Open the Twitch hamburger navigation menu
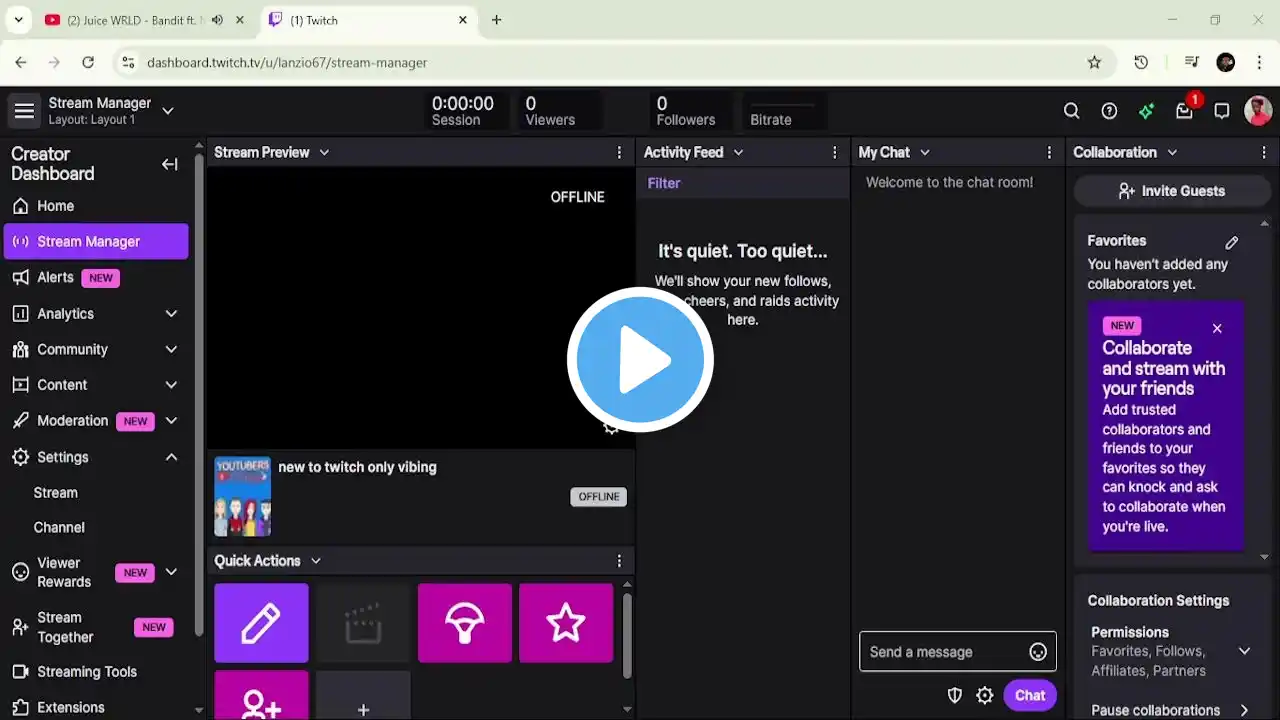This screenshot has height=720, width=1280. point(25,111)
